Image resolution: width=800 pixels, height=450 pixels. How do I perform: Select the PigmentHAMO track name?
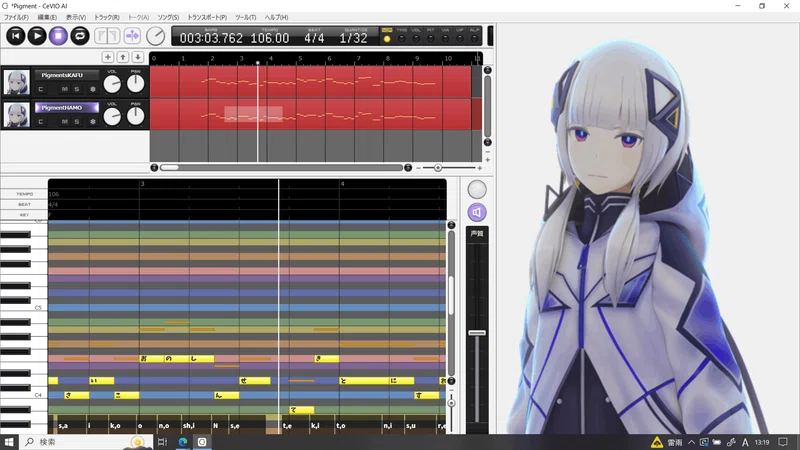point(66,108)
